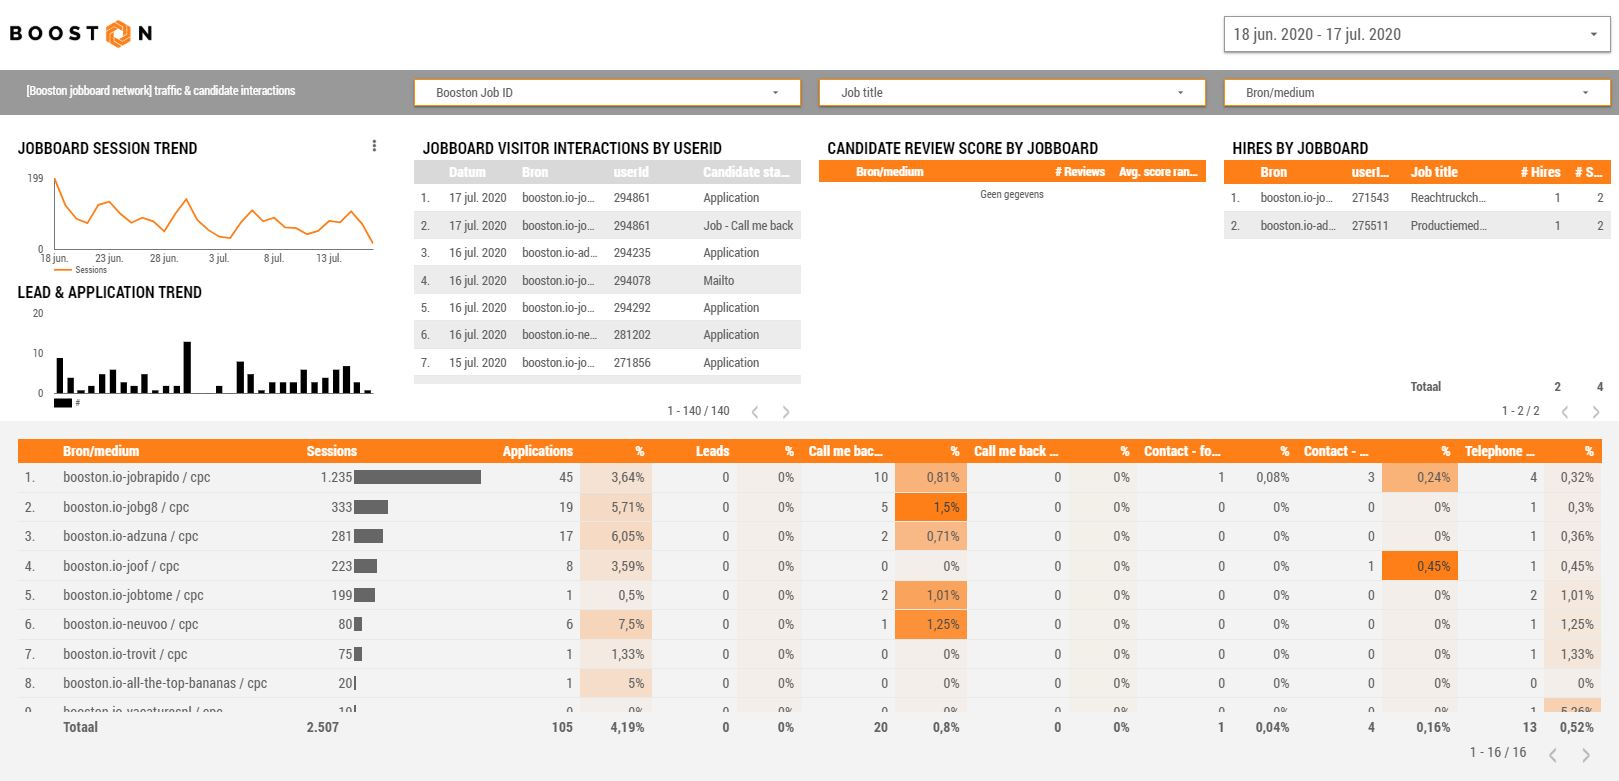Open the chart options three-dot menu
The width and height of the screenshot is (1619, 781).
tap(374, 146)
